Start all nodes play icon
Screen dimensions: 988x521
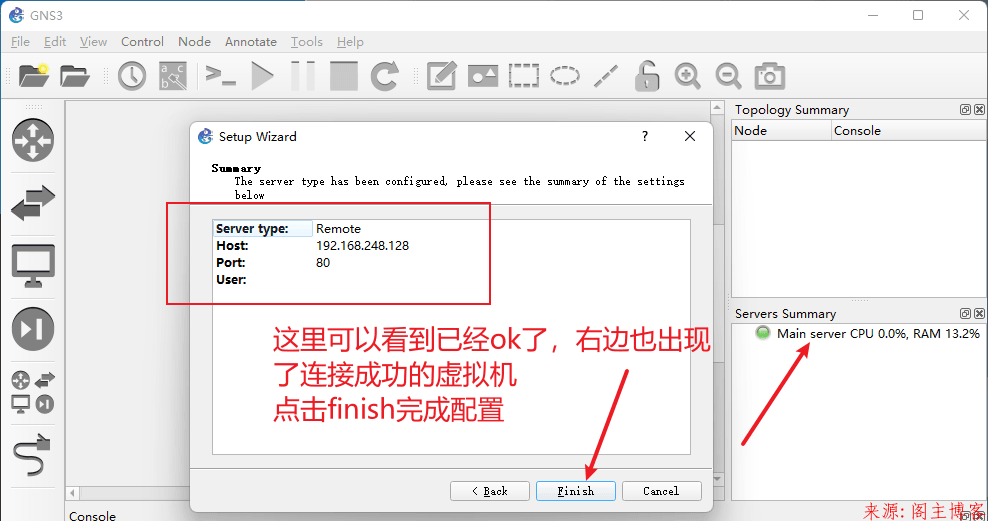[x=262, y=76]
